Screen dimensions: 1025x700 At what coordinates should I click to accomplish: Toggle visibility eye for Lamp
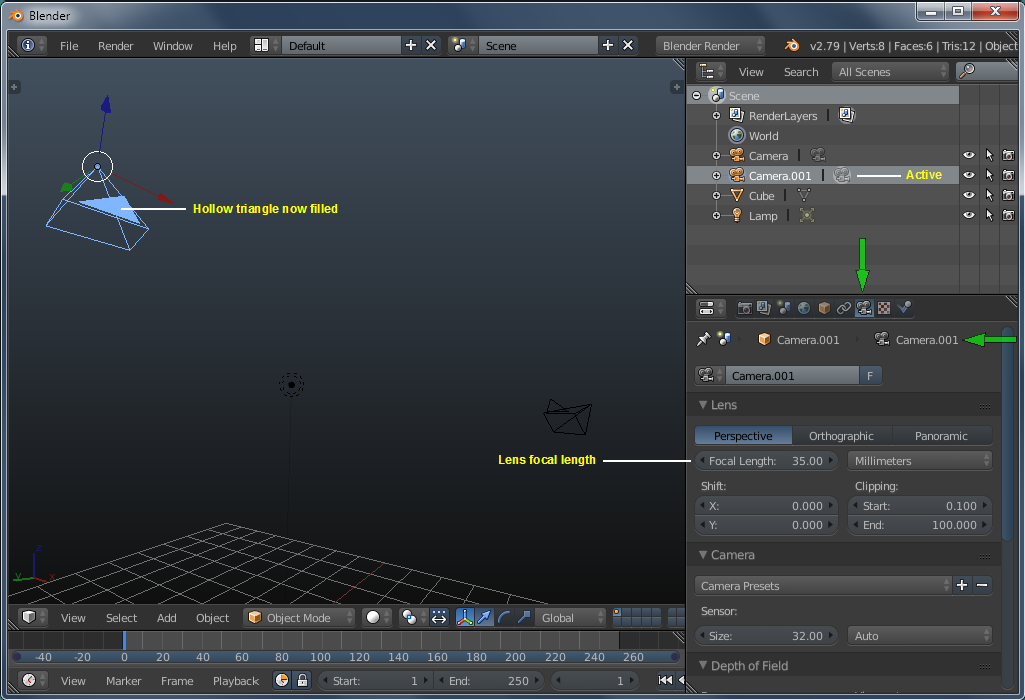click(969, 215)
